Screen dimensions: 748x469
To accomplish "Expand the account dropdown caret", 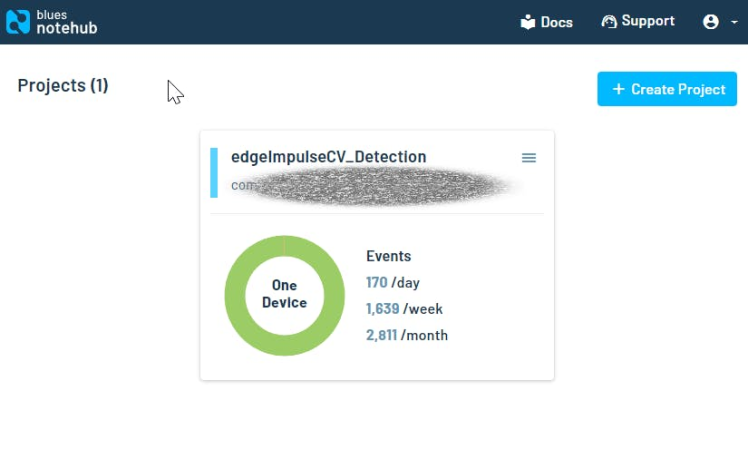I will 734,22.
